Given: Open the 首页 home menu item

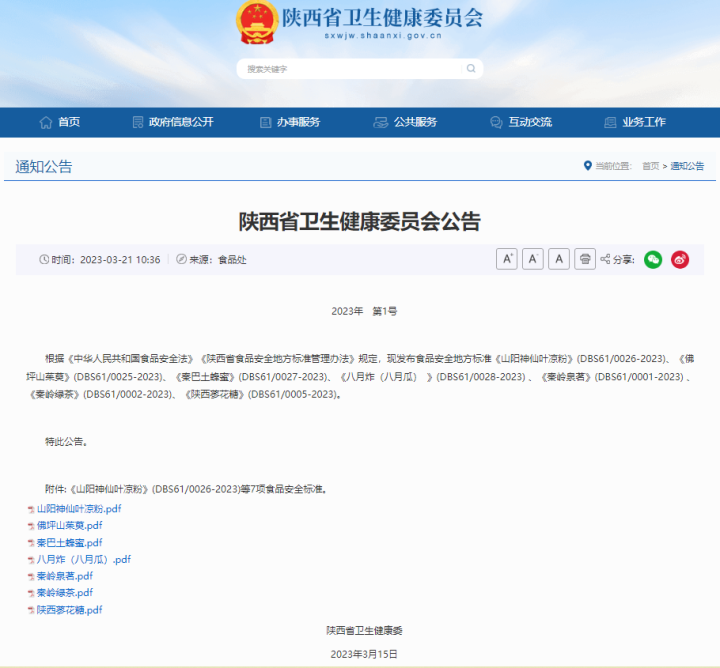Looking at the screenshot, I should 60,122.
